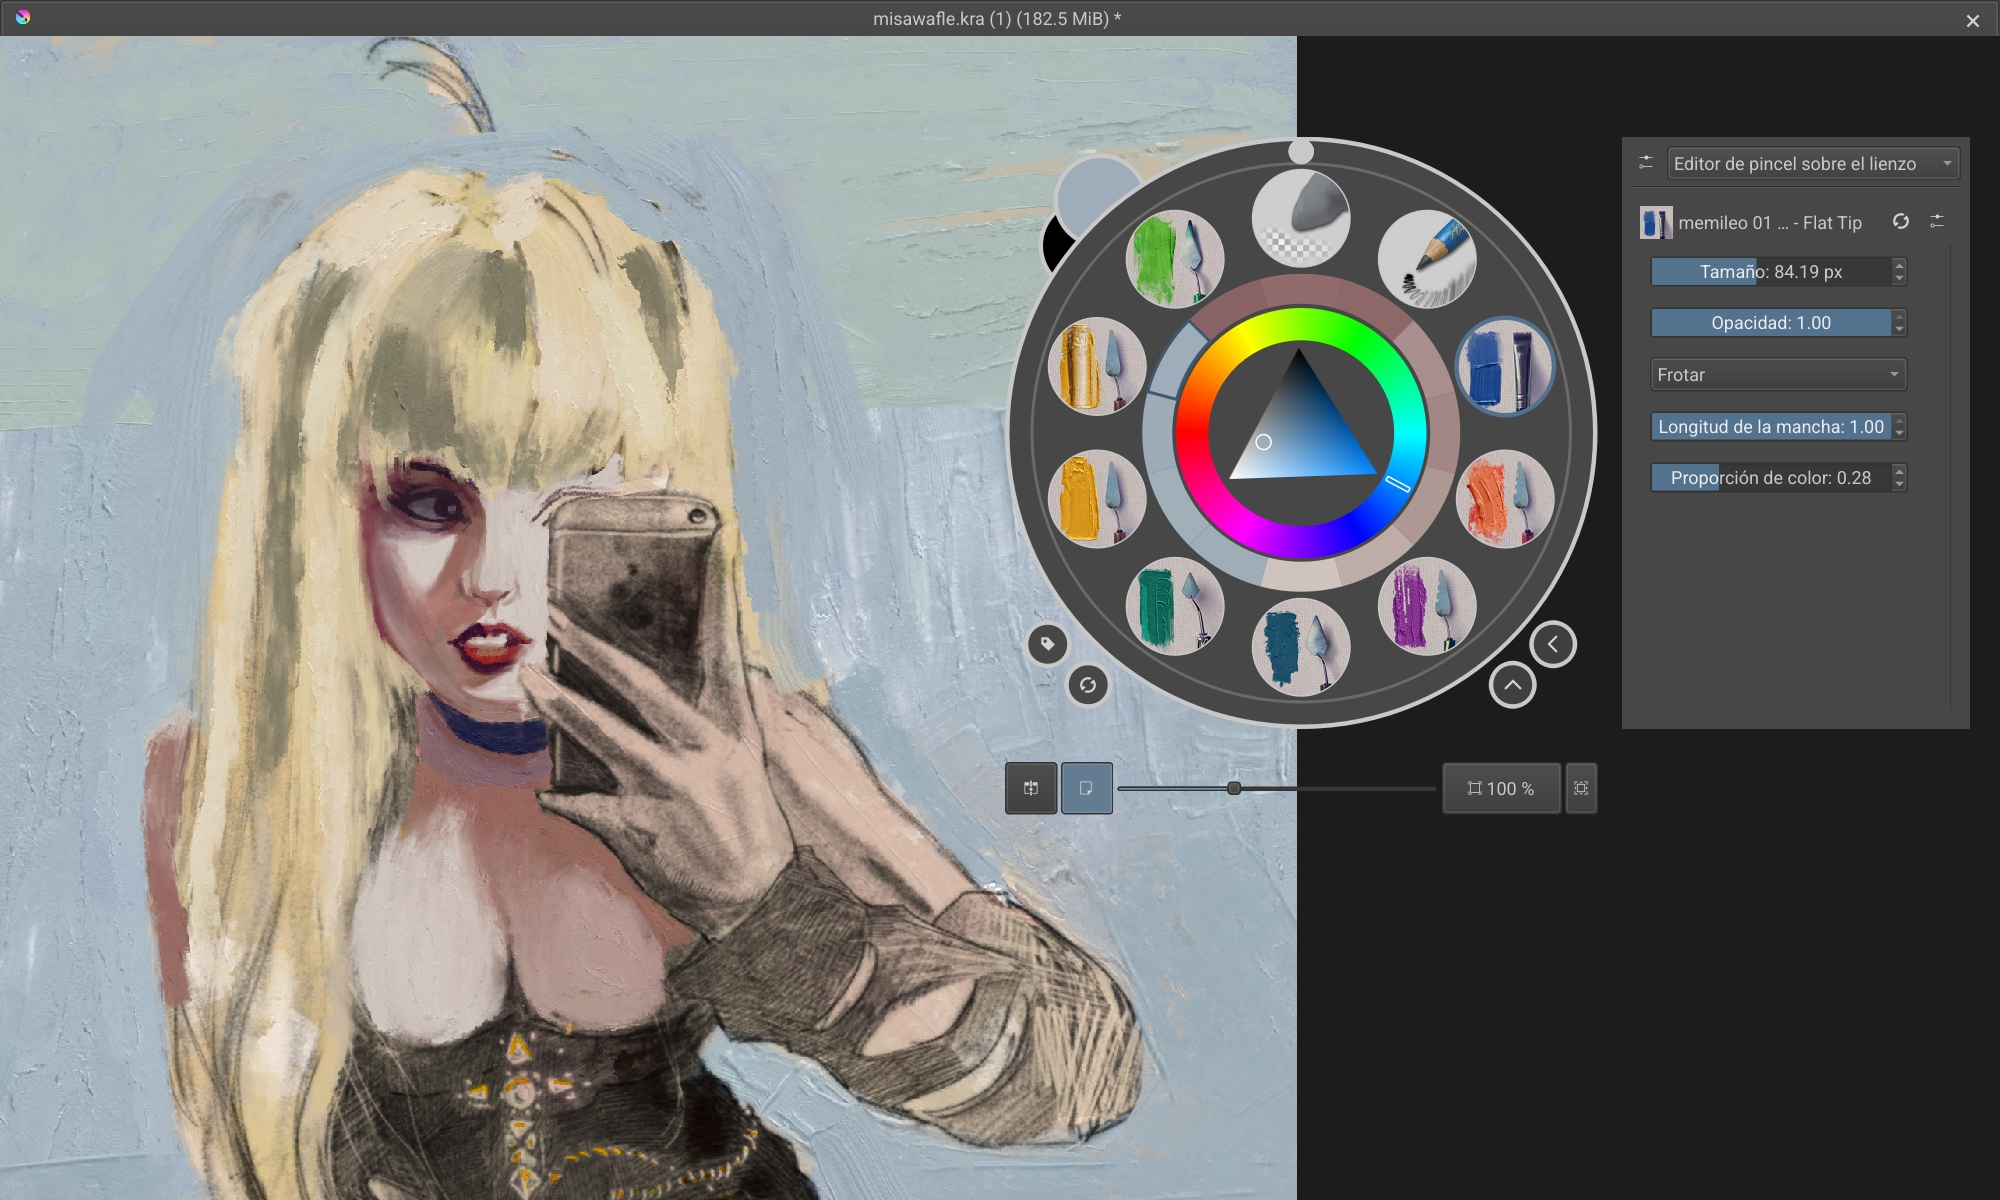Select the outlined blue-gray recent color segment
The width and height of the screenshot is (2000, 1200).
coord(1177,358)
